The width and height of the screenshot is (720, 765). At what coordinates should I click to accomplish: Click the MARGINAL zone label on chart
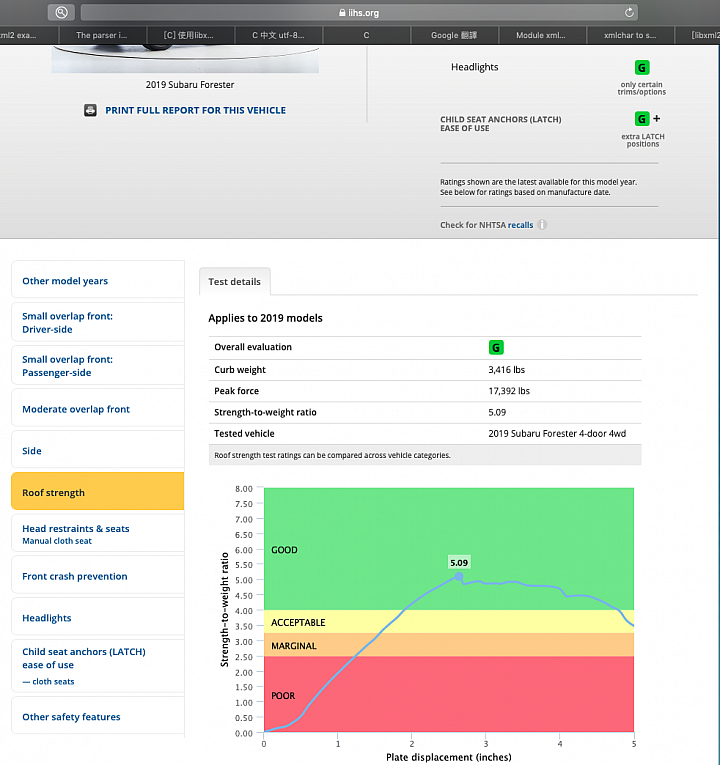click(294, 646)
